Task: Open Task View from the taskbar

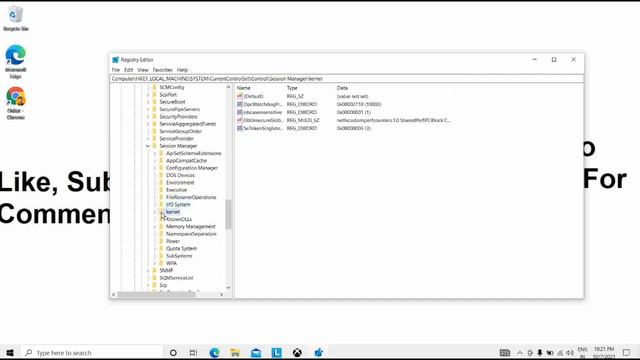Action: click(x=193, y=352)
